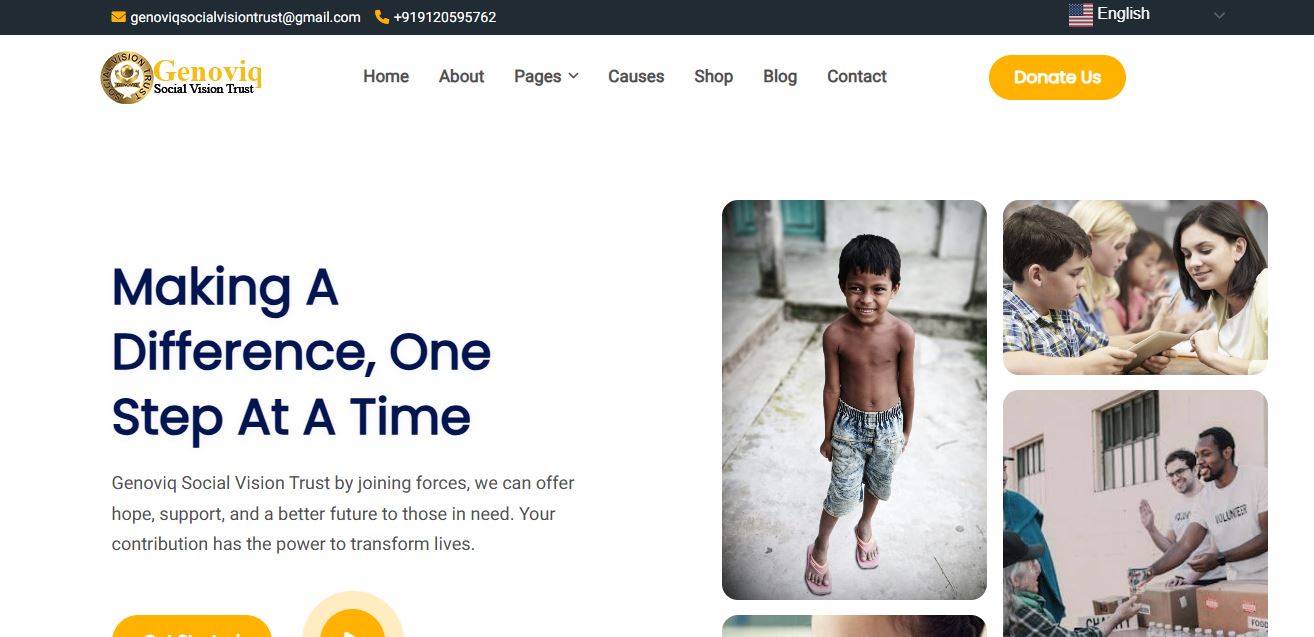Click the email address genoviqsocialvisiontrust@gmail.com
1314x637 pixels.
[x=245, y=17]
